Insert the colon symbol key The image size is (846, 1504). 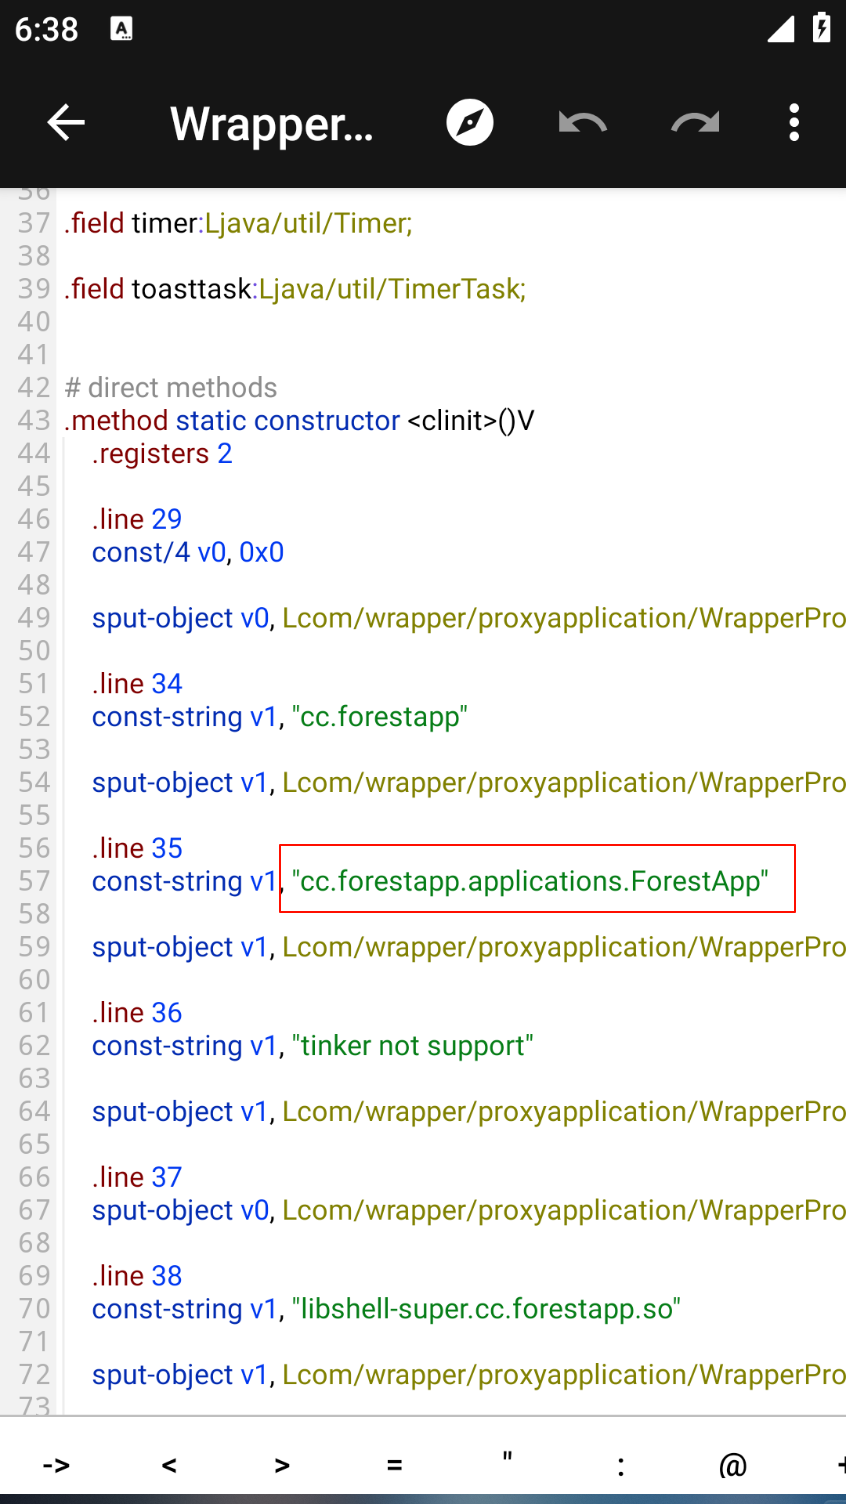point(621,1465)
